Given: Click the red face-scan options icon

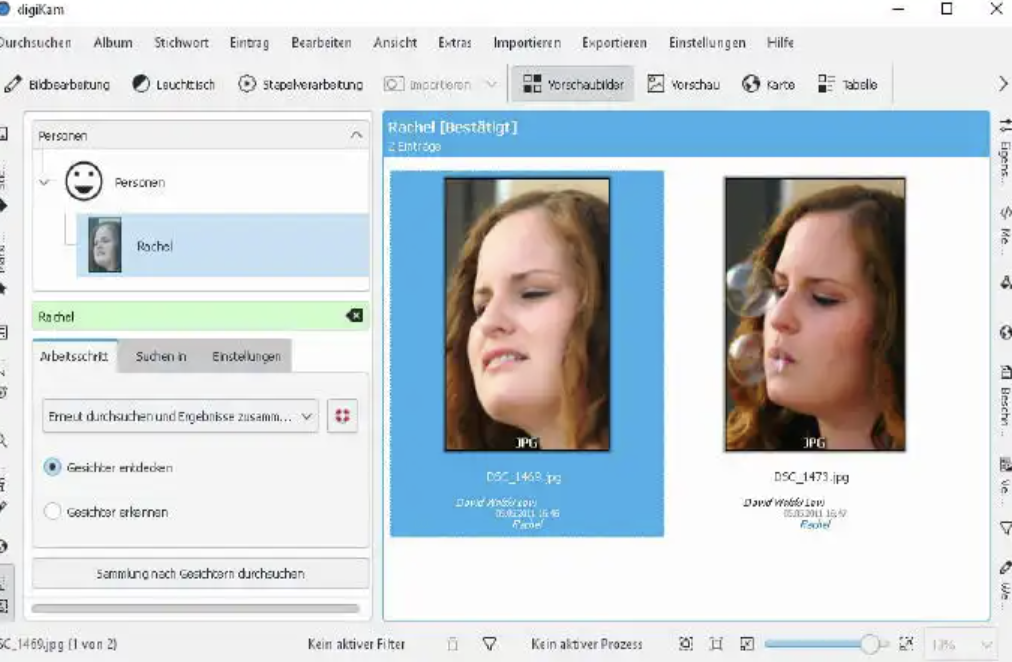Looking at the screenshot, I should tap(342, 416).
